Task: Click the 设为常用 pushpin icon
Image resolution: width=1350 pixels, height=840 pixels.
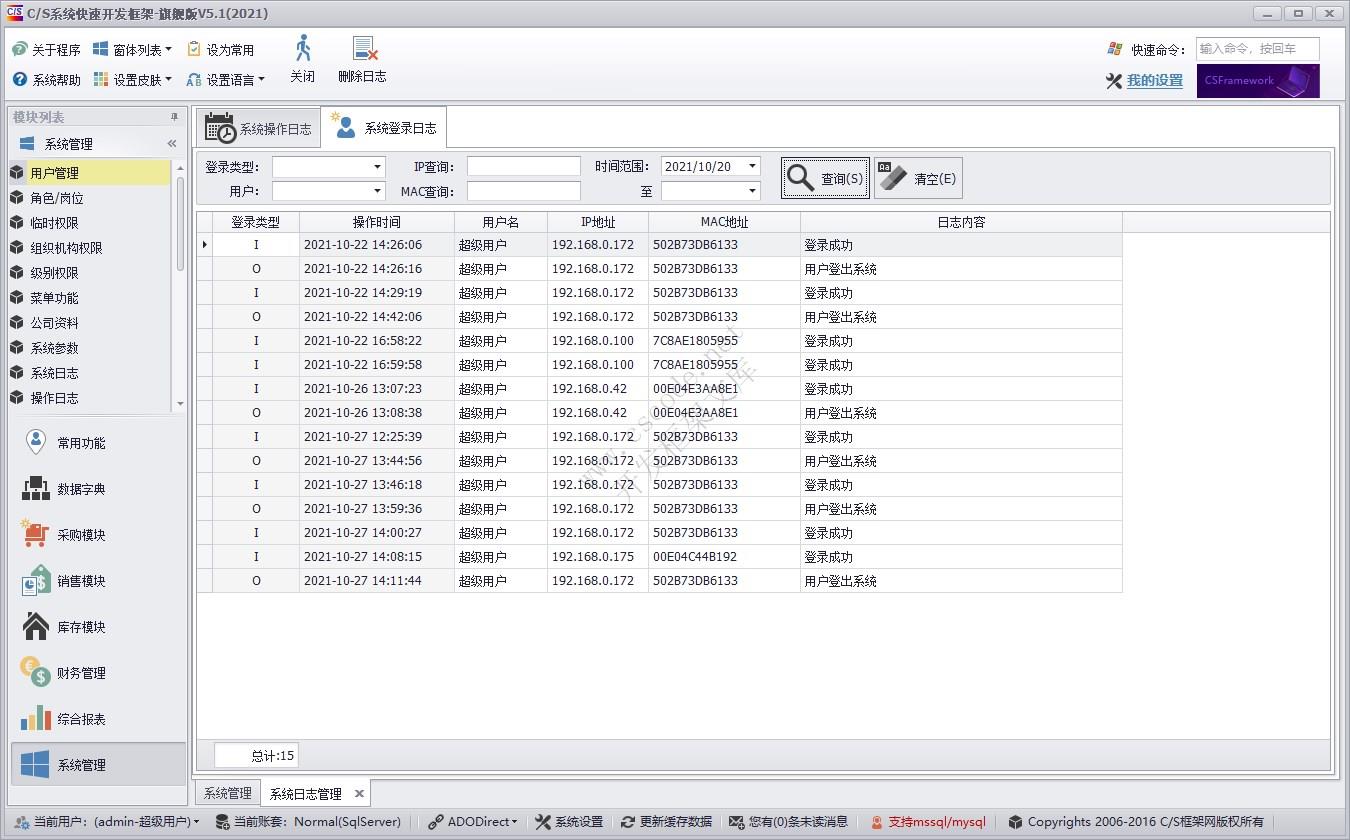Action: point(196,48)
